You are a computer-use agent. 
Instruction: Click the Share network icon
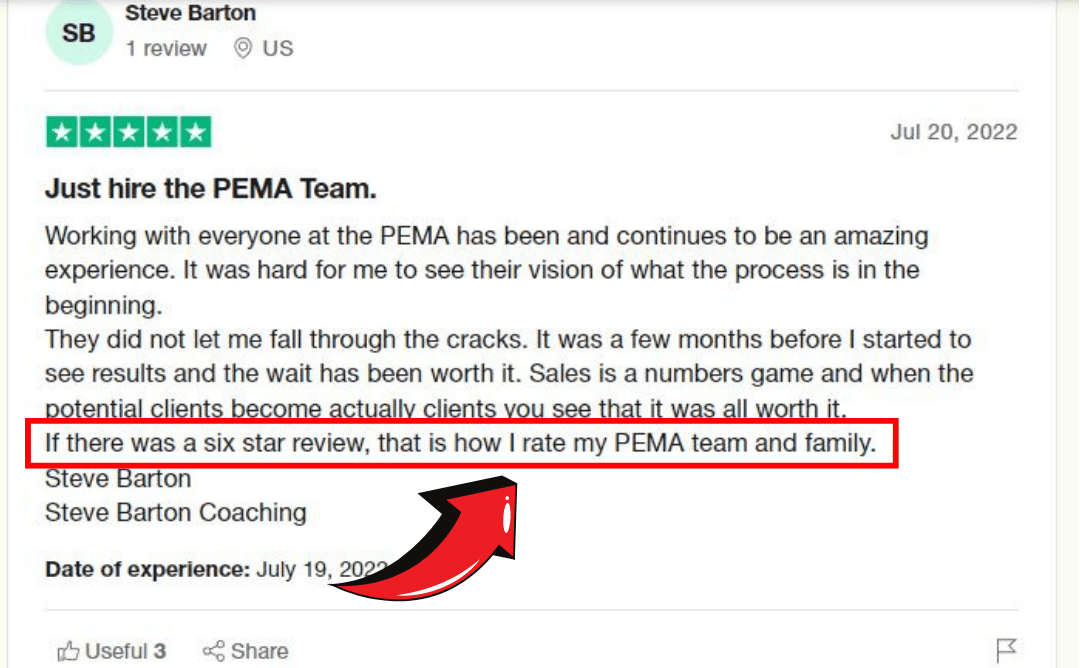coord(214,651)
